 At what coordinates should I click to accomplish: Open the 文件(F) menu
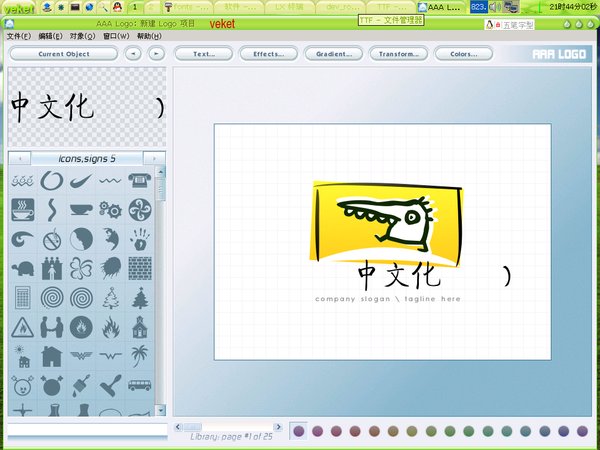coord(19,36)
